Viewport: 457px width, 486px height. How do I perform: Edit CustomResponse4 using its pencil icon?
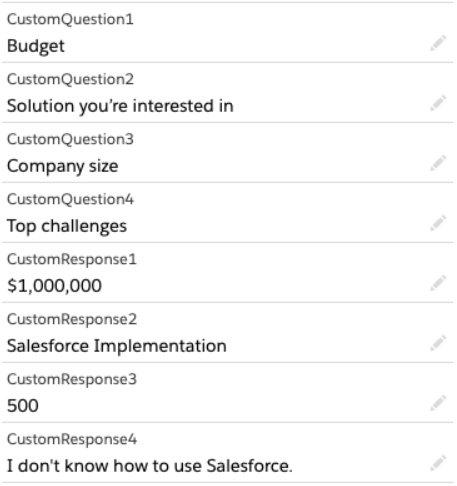(x=438, y=464)
